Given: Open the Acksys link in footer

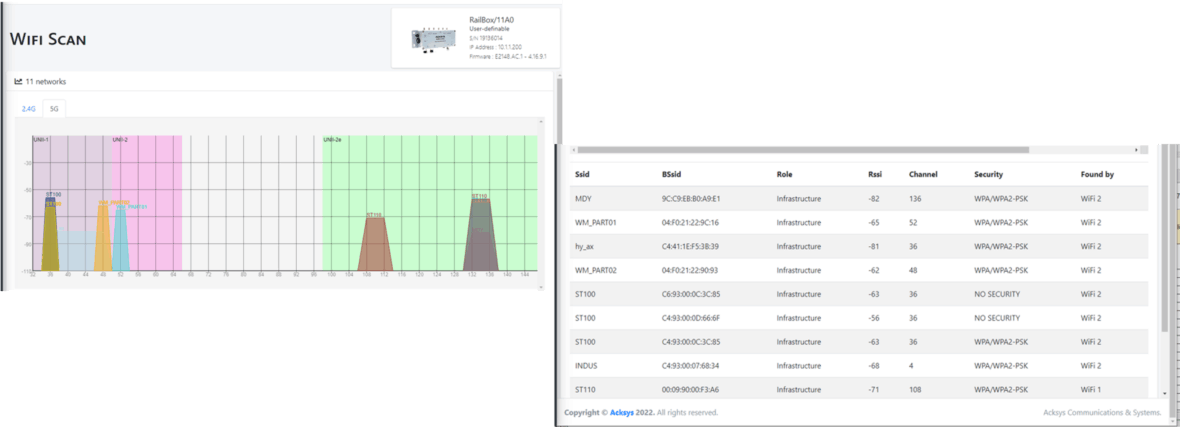Looking at the screenshot, I should (x=622, y=412).
